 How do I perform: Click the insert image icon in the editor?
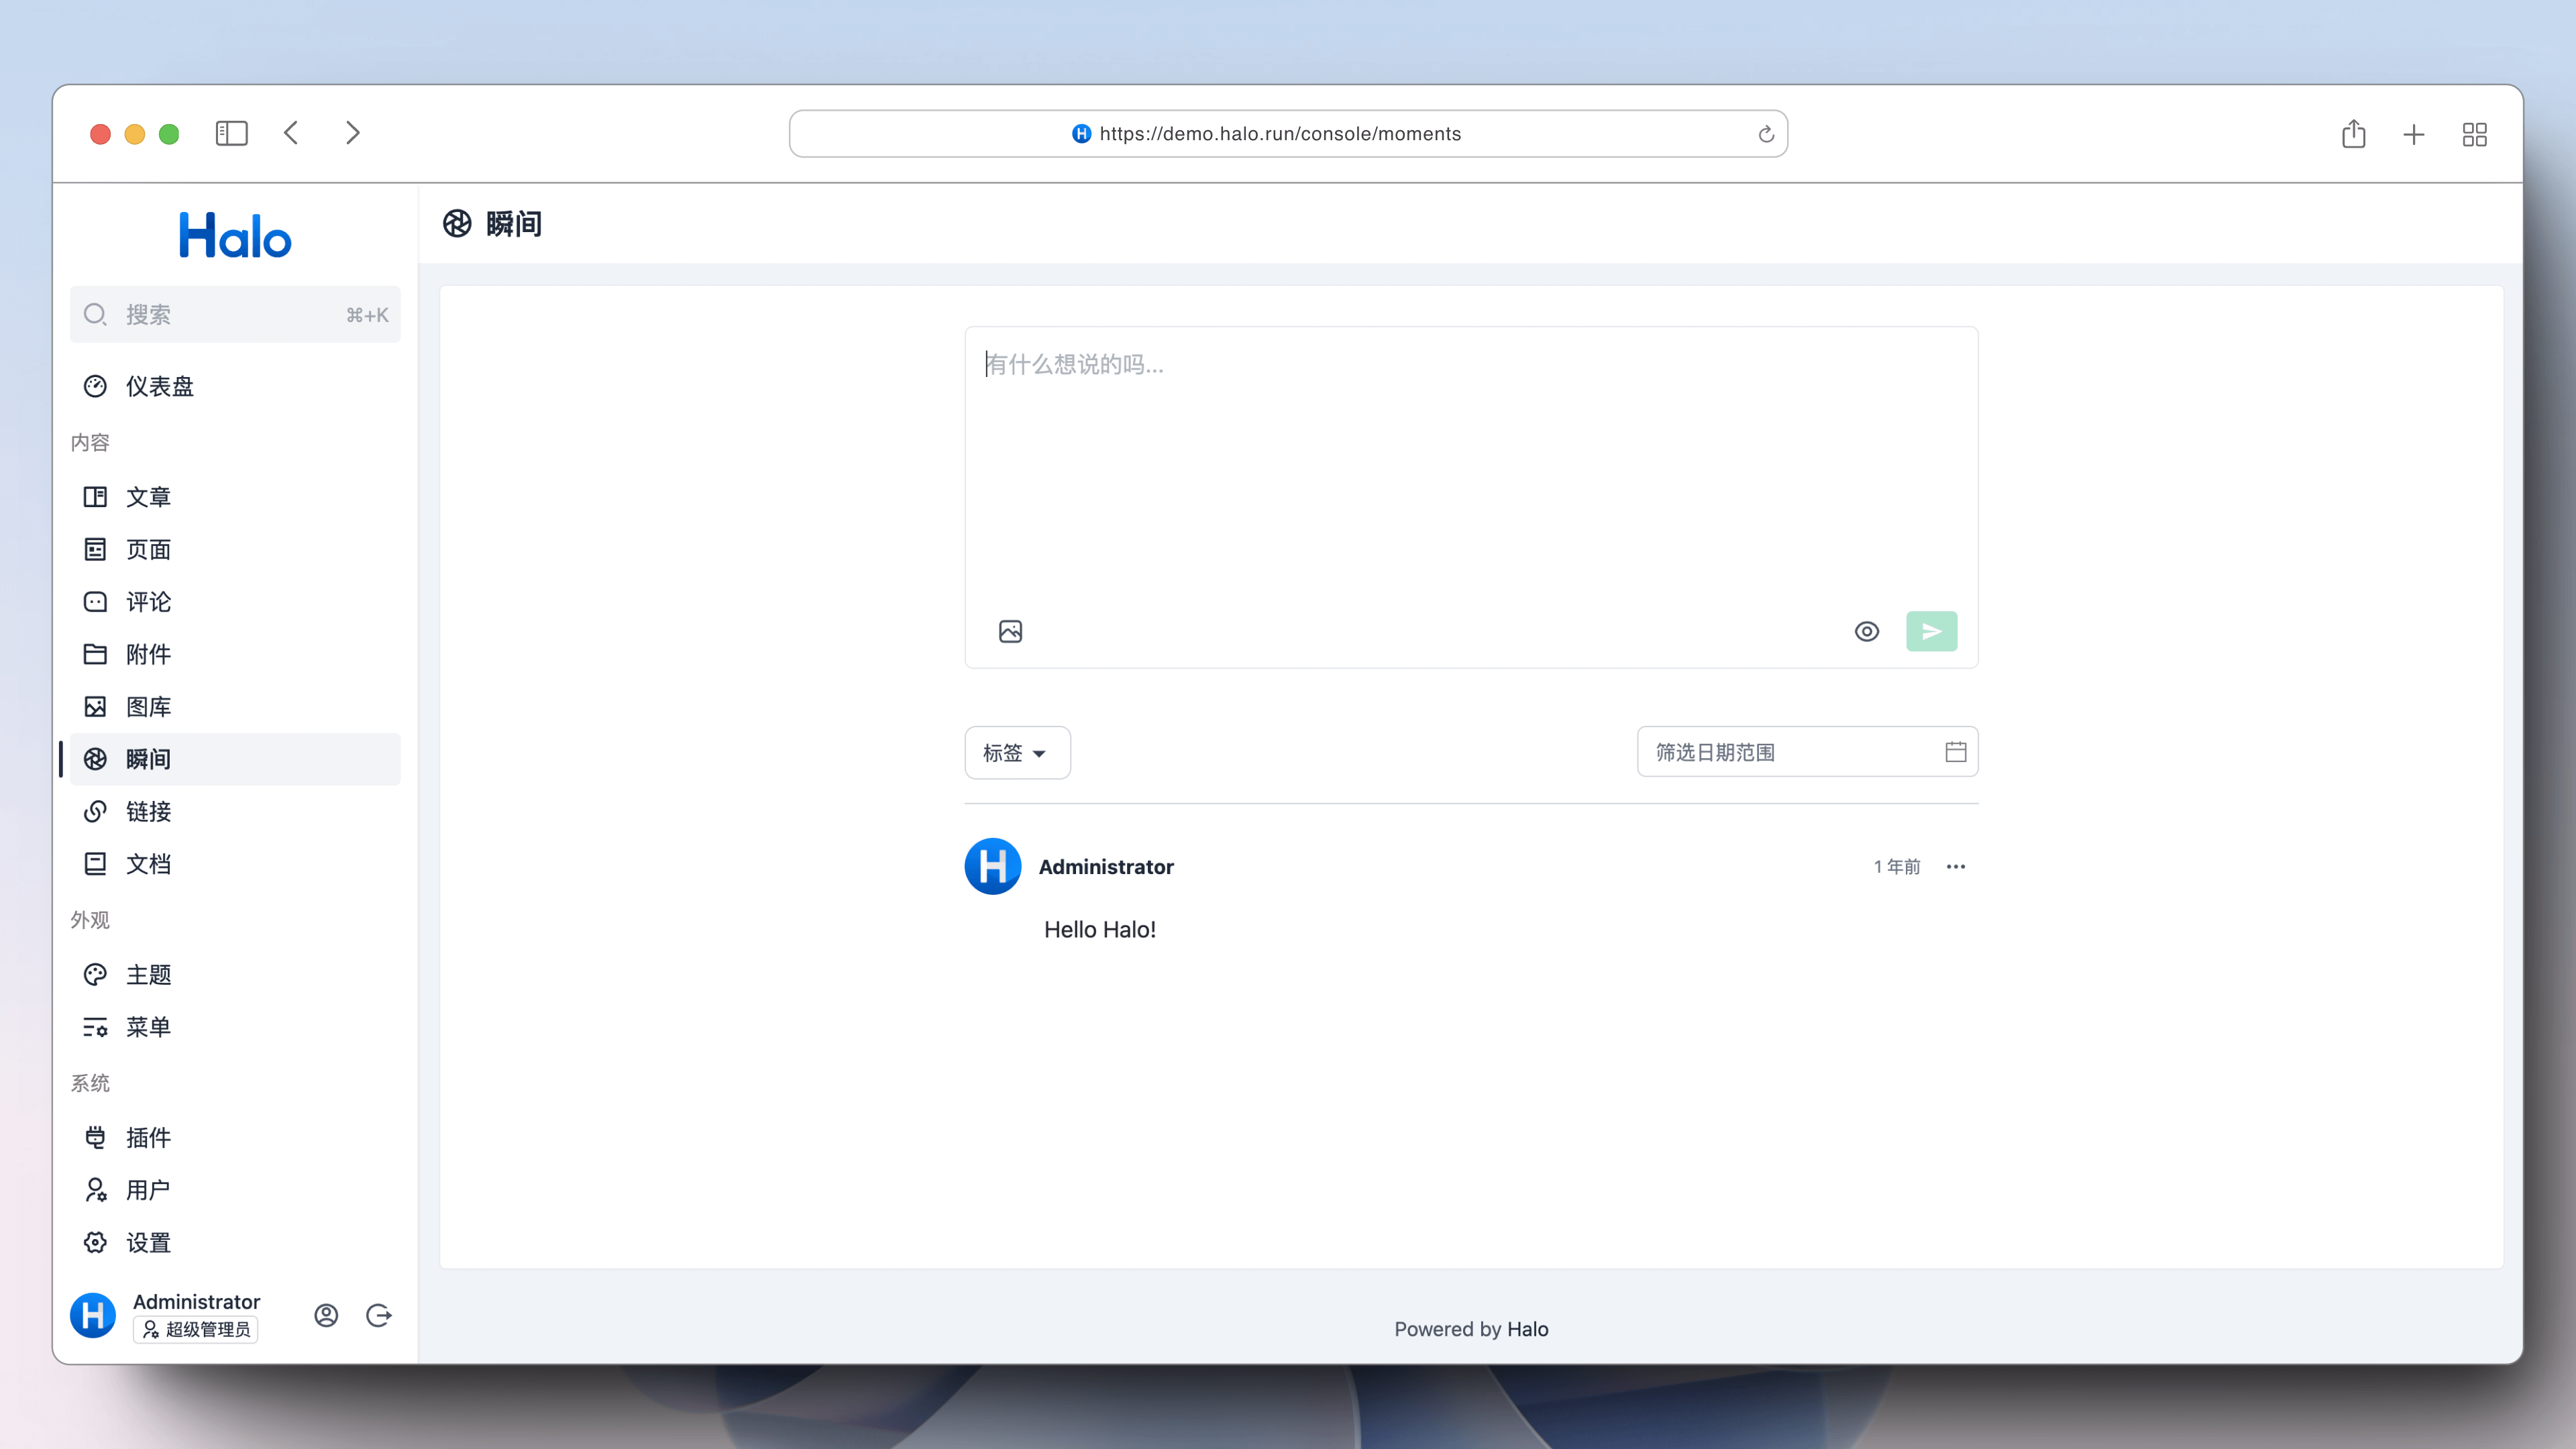(x=1010, y=631)
